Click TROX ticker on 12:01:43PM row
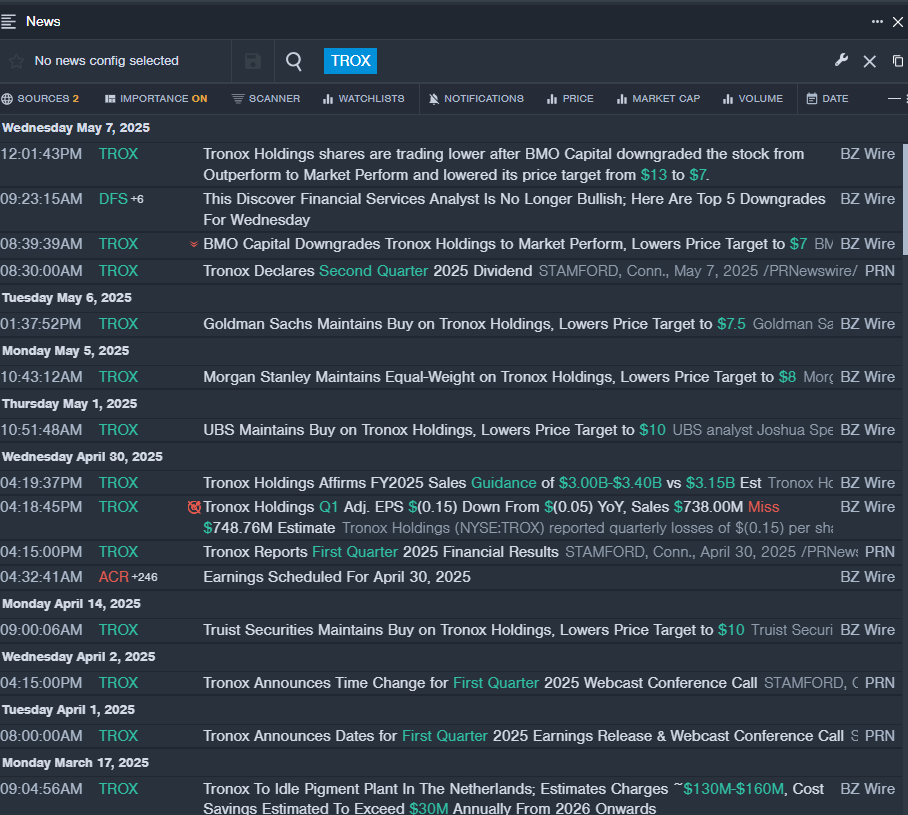 (119, 154)
